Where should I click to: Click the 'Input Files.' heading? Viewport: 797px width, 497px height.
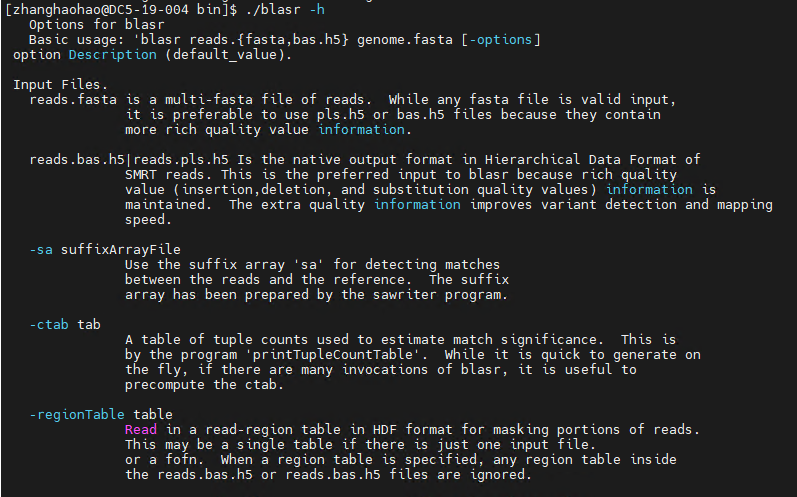pos(60,84)
